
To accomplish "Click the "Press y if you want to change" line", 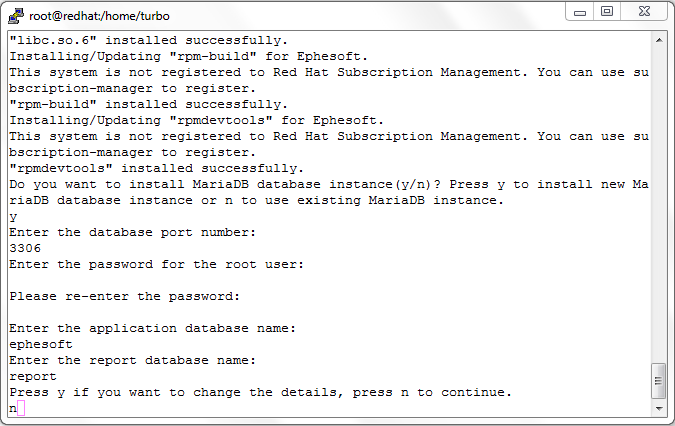I will (x=260, y=392).
